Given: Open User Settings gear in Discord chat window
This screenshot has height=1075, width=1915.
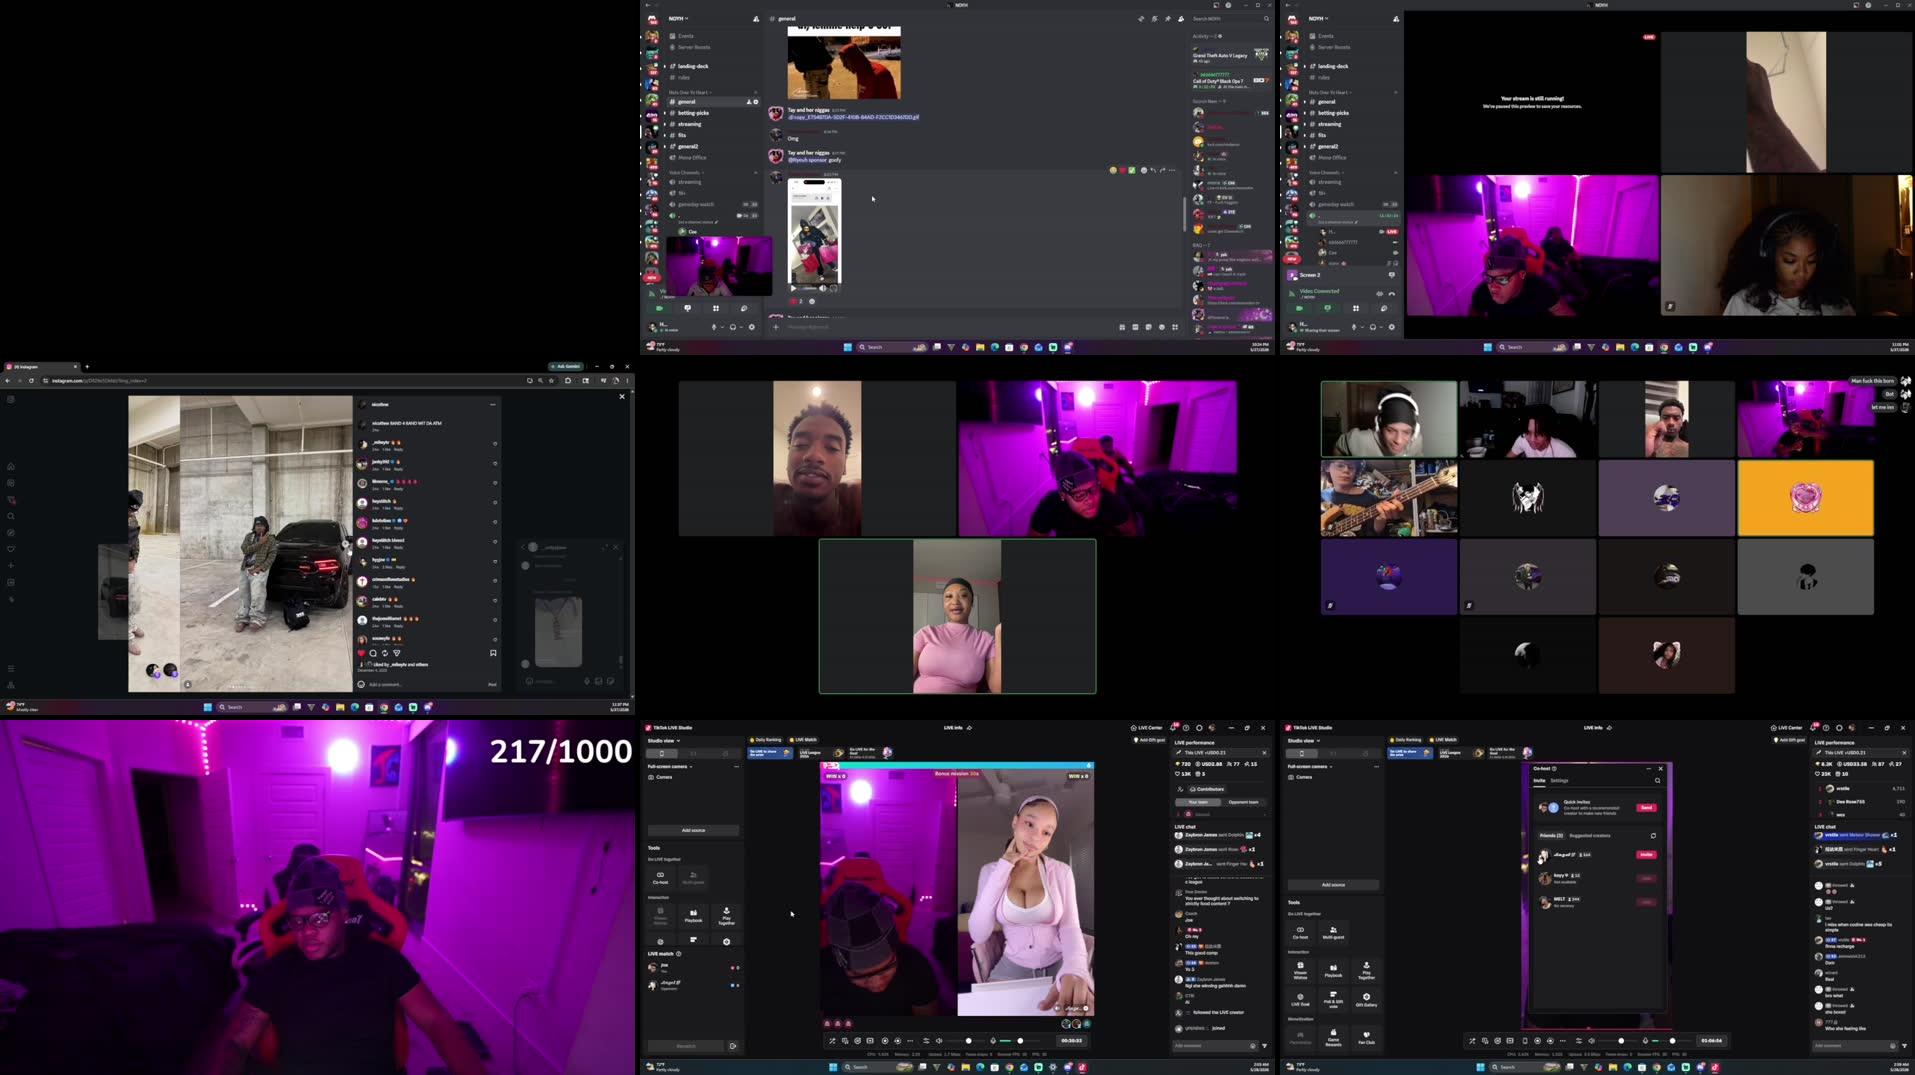Looking at the screenshot, I should (x=752, y=327).
